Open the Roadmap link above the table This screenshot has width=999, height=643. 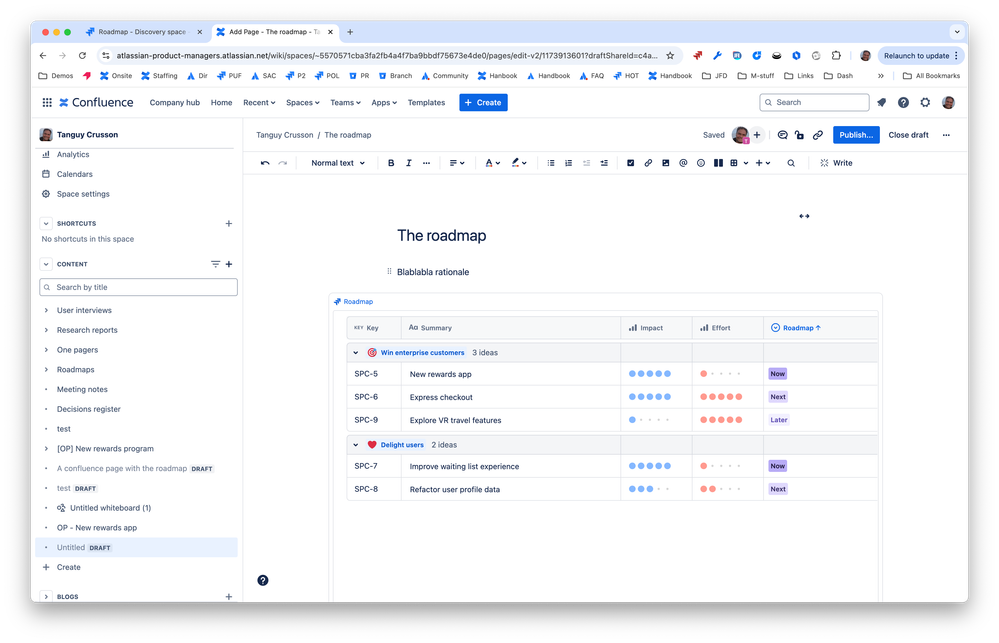(354, 301)
